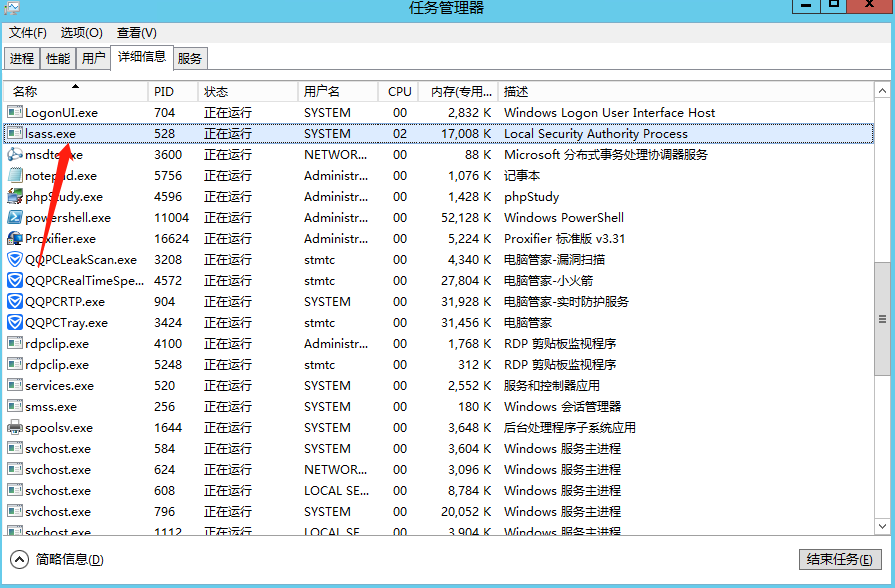Open the 文件(F) menu

28,33
